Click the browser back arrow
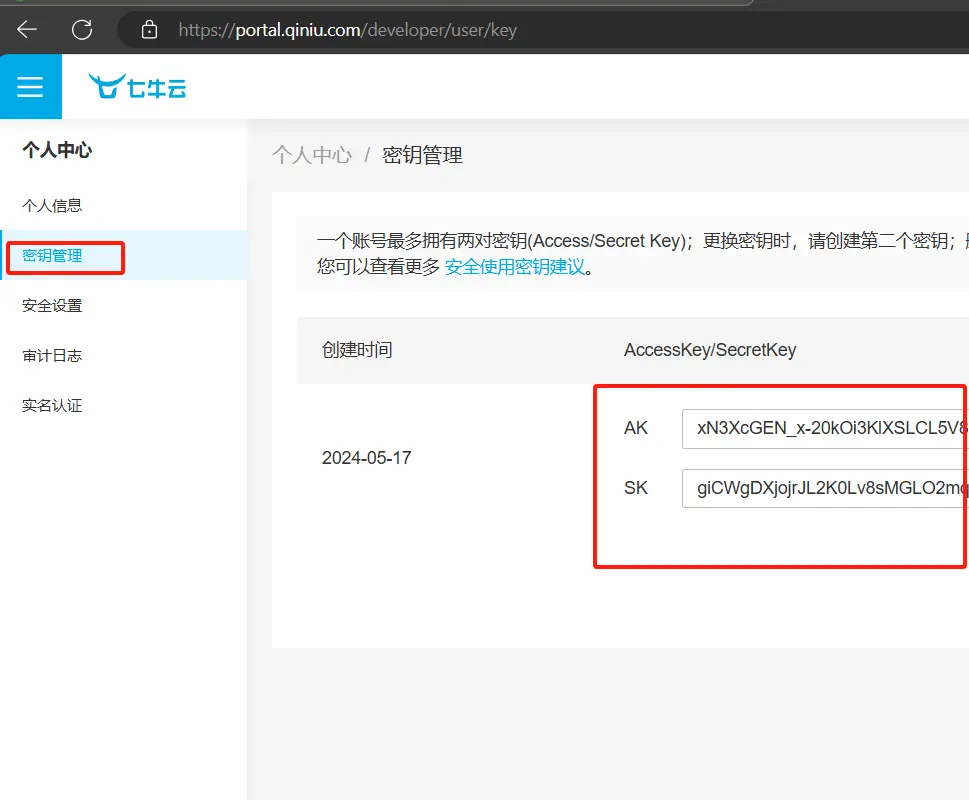This screenshot has width=969, height=800. pos(27,29)
